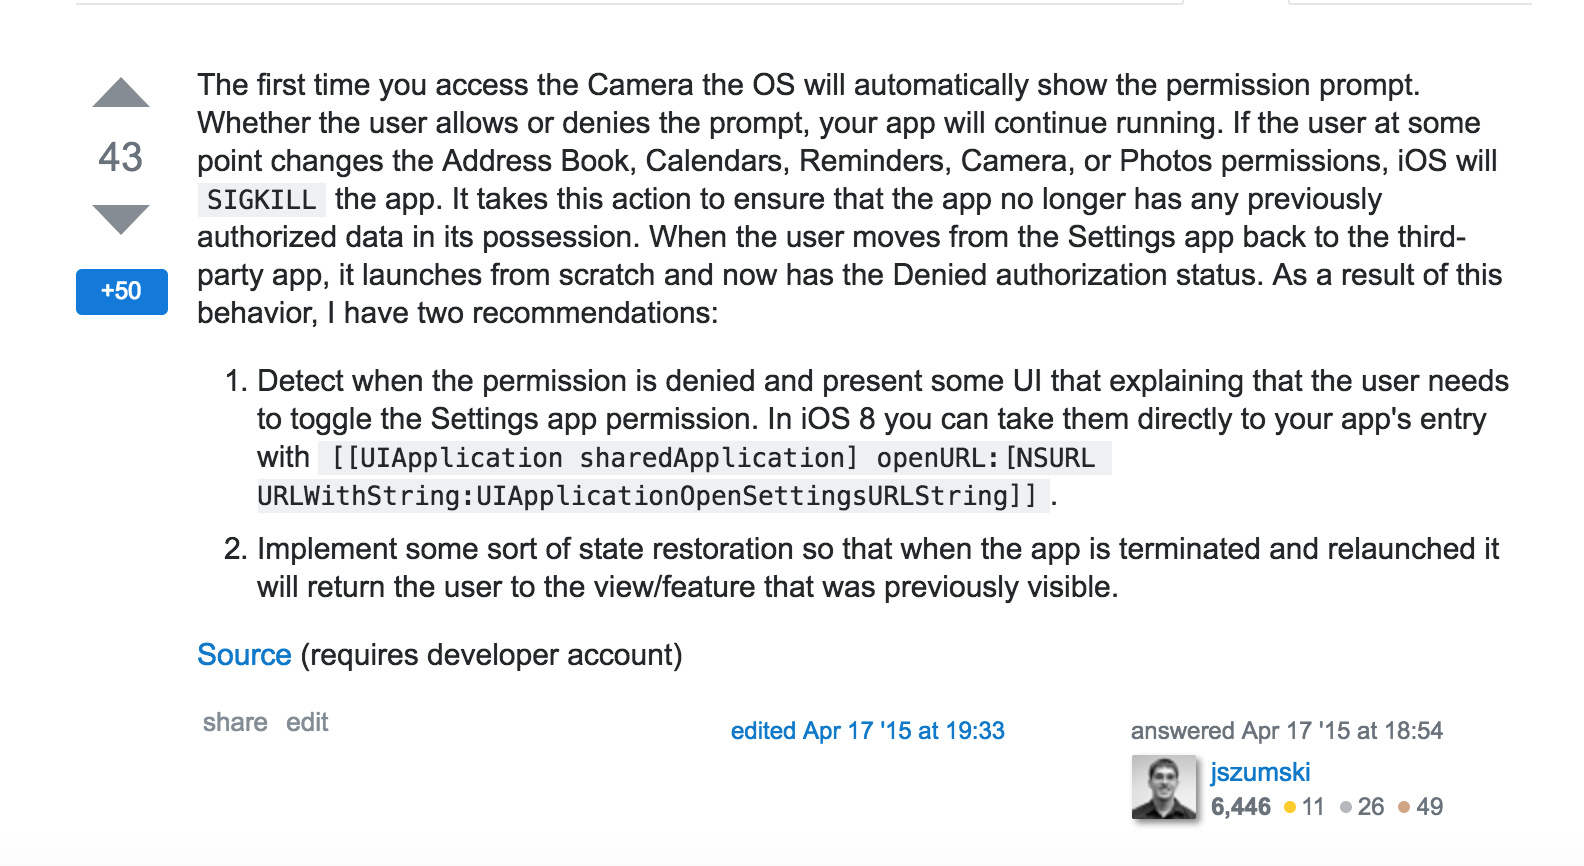Click the '(requires developer account)' text
The height and width of the screenshot is (866, 1584).
[491, 655]
